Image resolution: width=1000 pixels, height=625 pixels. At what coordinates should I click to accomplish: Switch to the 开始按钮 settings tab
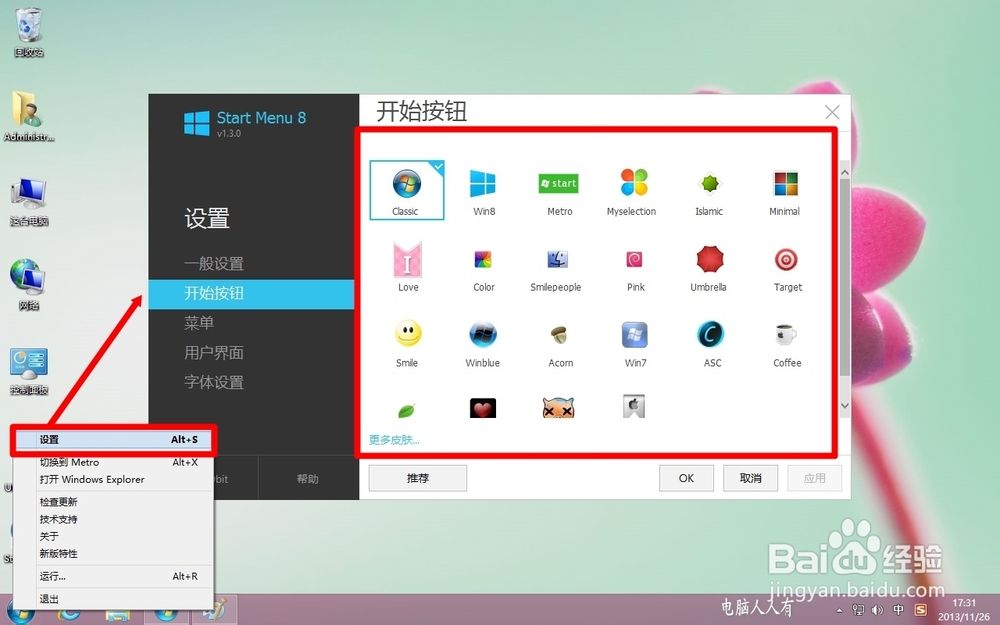tap(251, 293)
